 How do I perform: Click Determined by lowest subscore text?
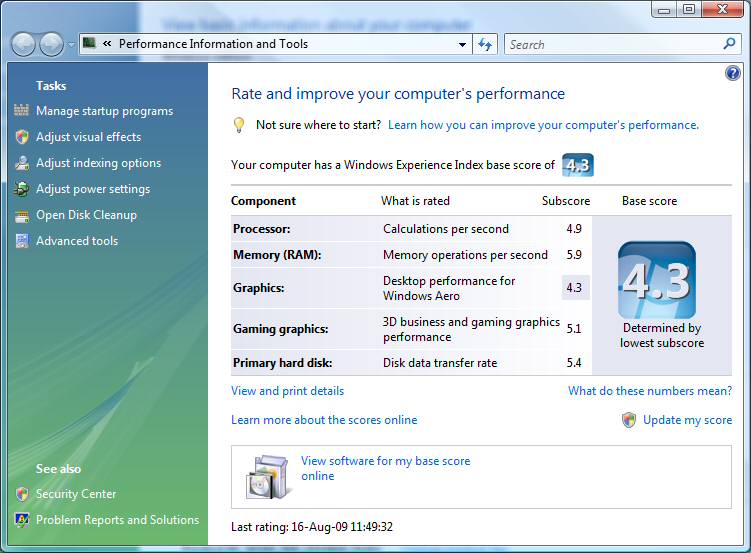coord(662,336)
